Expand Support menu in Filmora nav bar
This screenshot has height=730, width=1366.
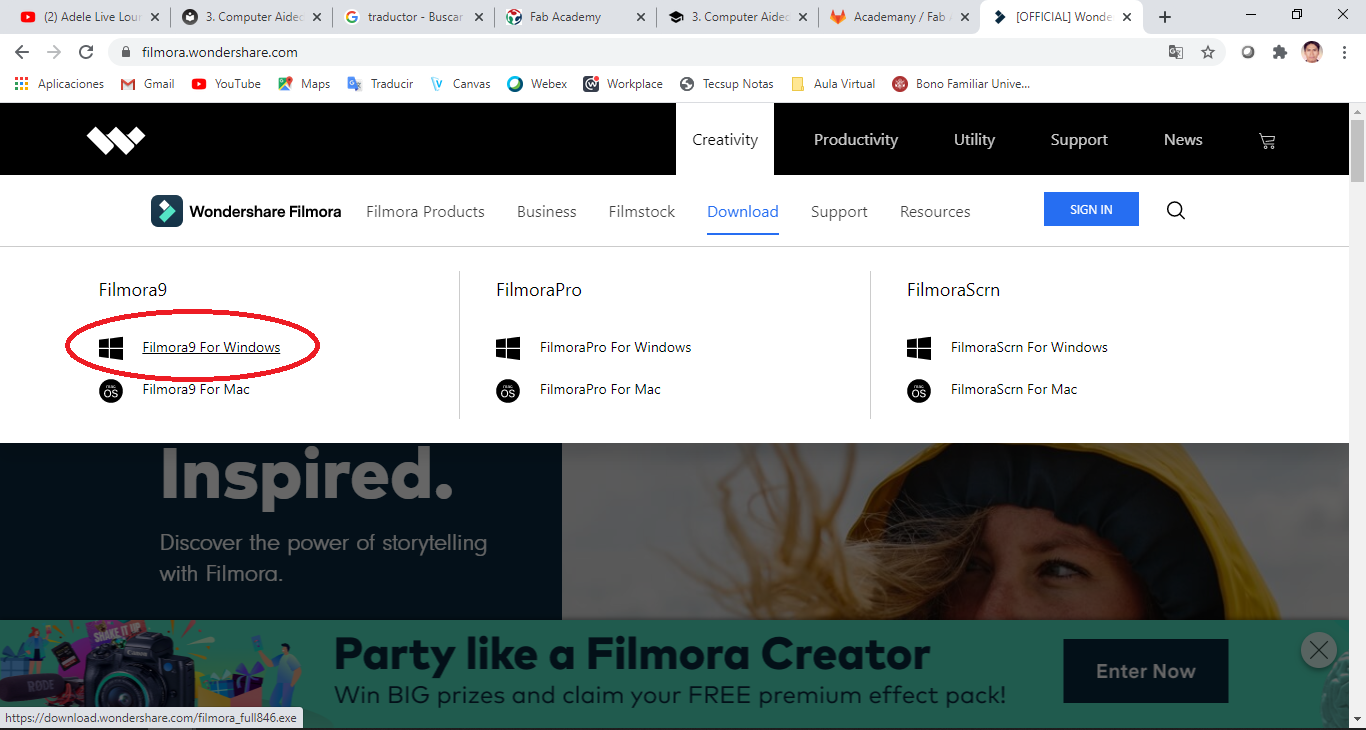click(x=839, y=212)
